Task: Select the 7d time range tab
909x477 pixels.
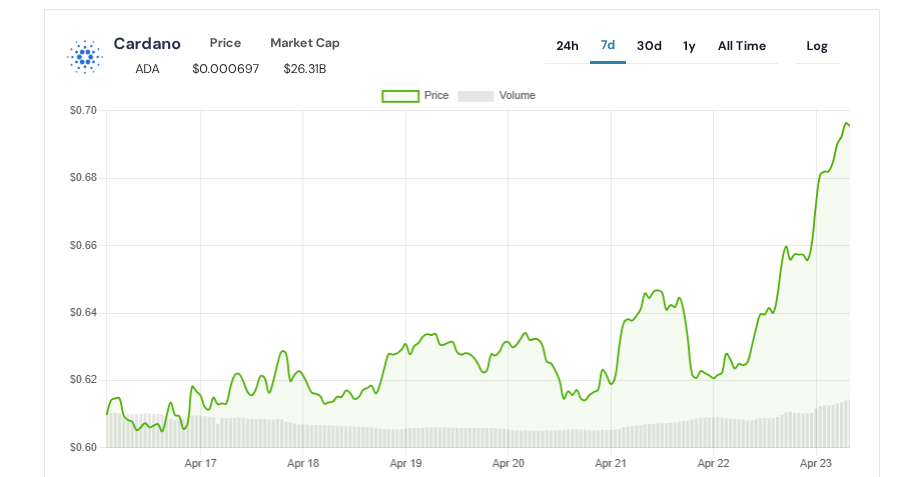Action: tap(608, 45)
